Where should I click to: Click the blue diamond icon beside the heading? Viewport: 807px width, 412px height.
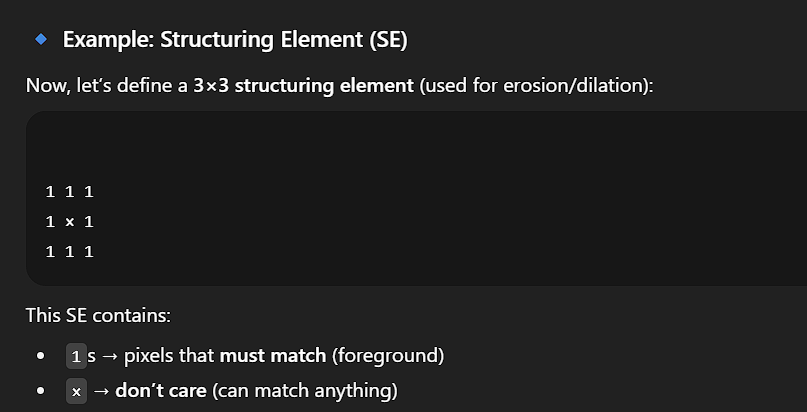tap(41, 39)
